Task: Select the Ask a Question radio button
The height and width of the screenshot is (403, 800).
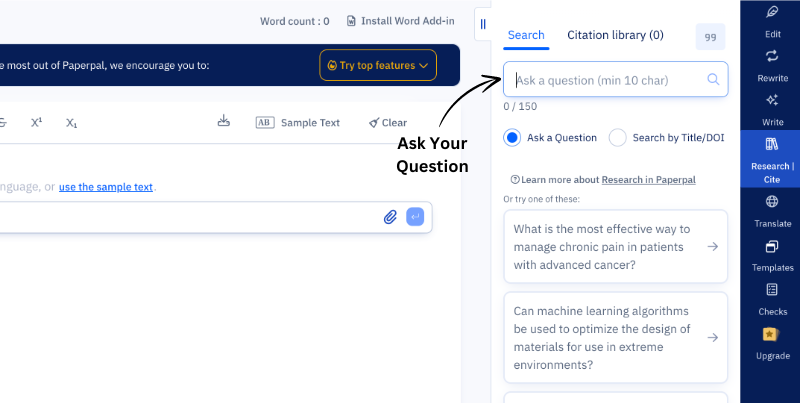Action: point(512,138)
